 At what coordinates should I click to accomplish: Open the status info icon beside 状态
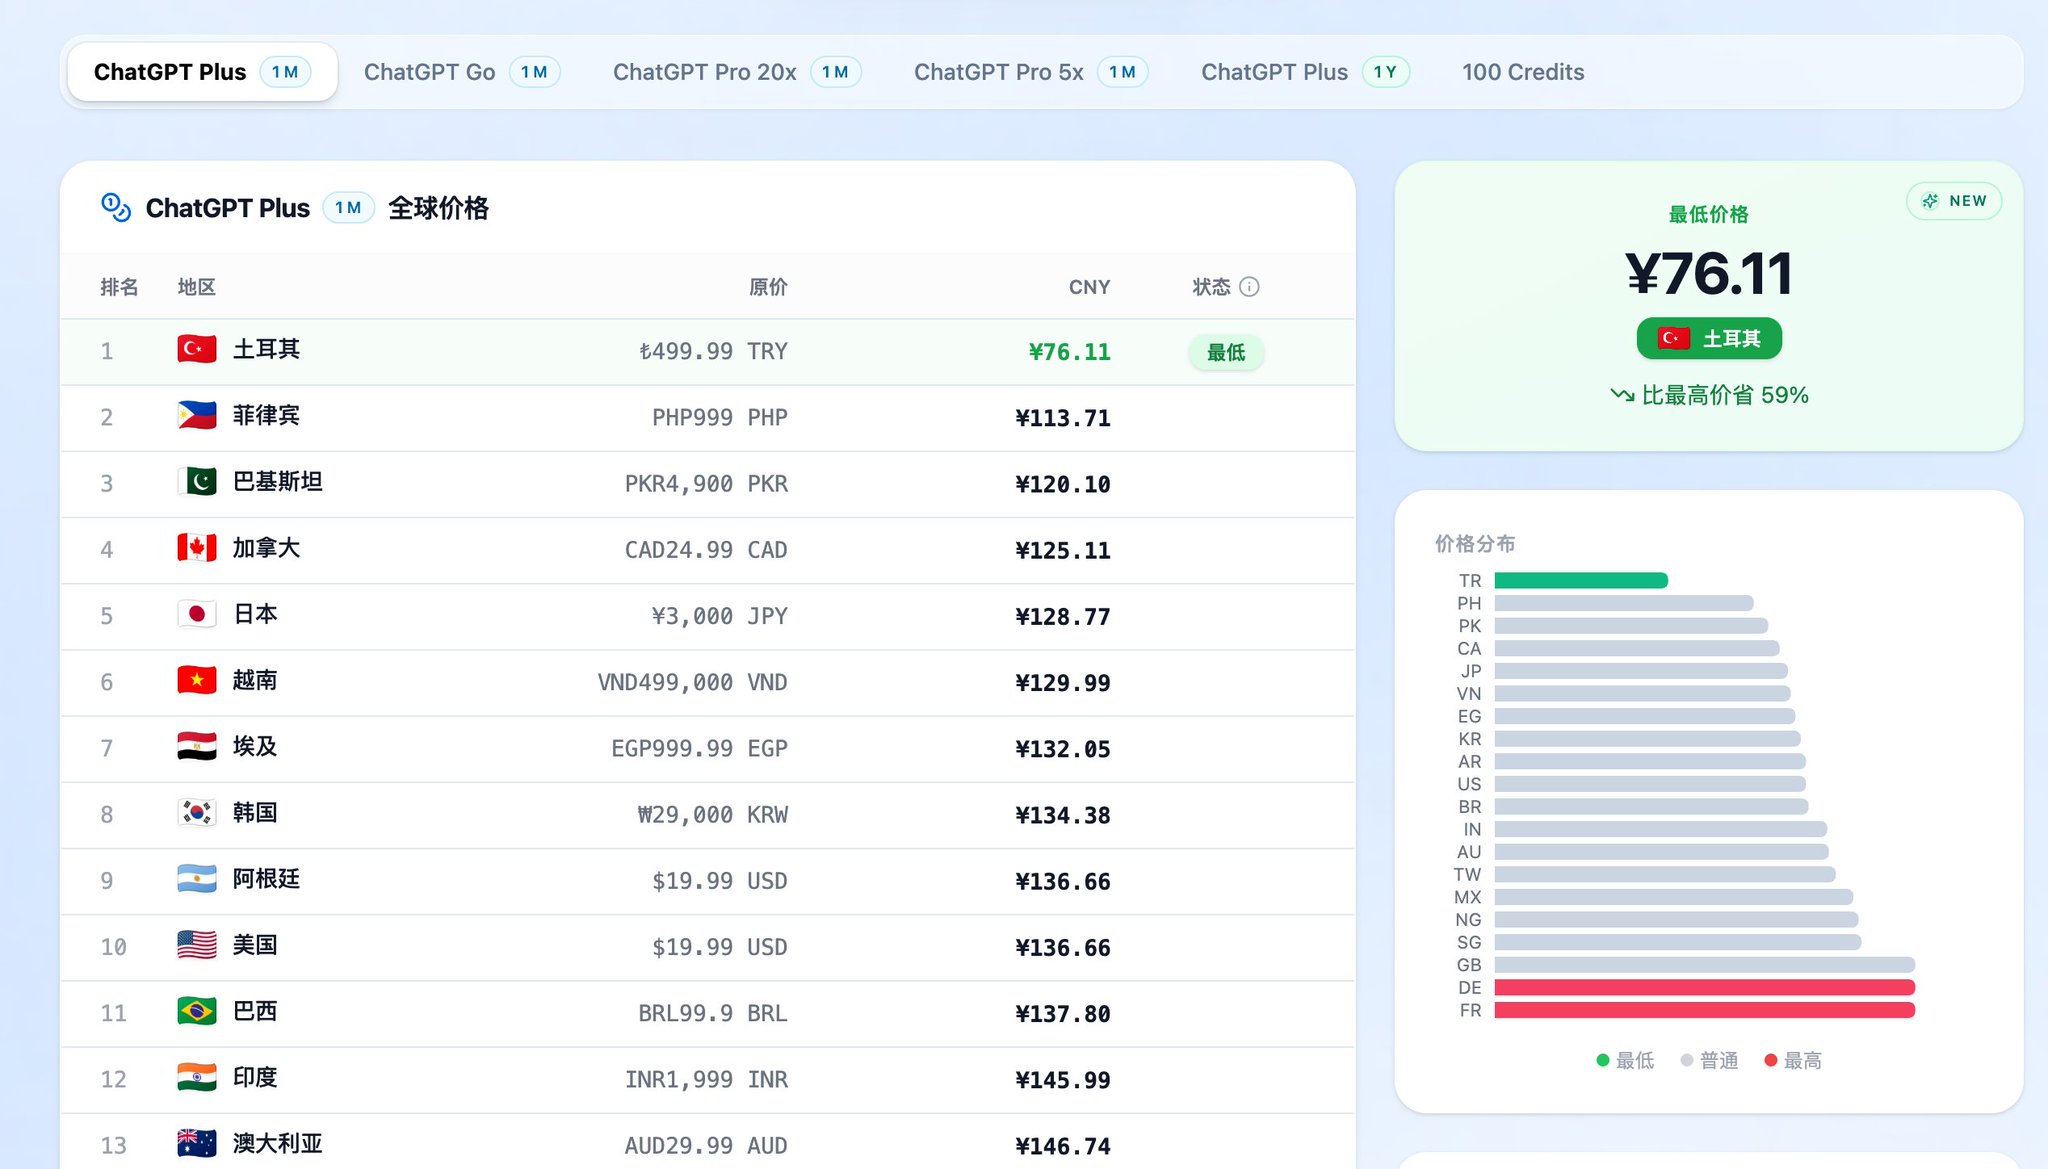click(1249, 287)
